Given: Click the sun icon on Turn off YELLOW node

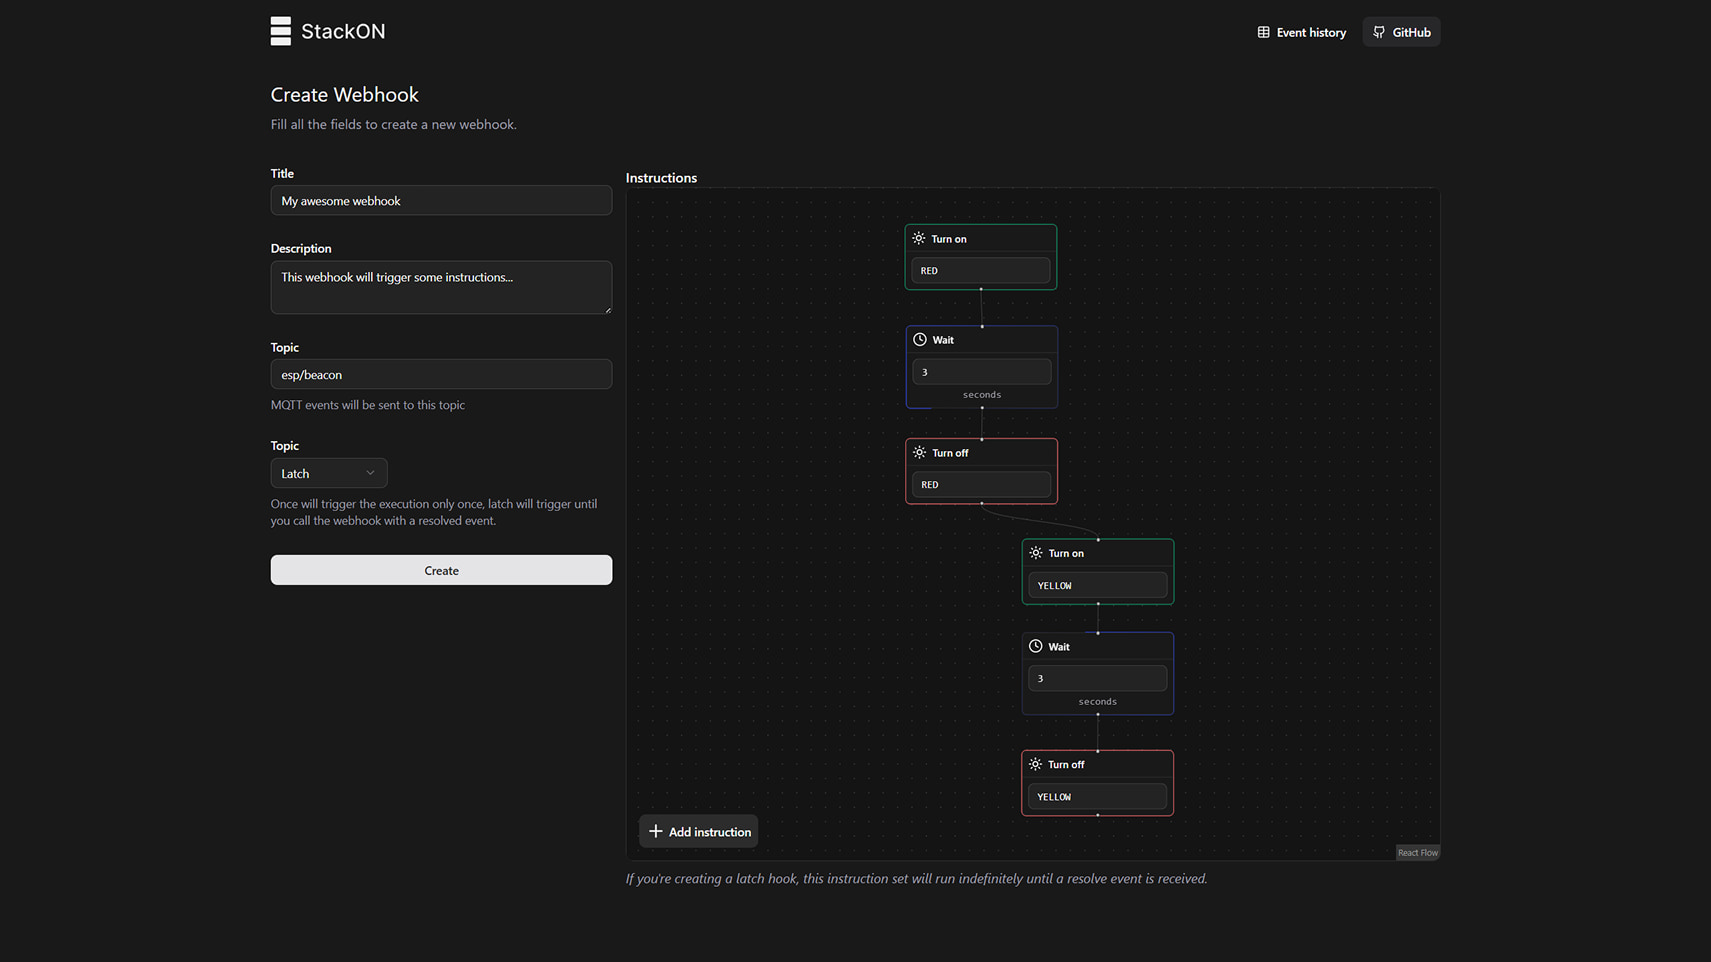Looking at the screenshot, I should [x=1035, y=765].
